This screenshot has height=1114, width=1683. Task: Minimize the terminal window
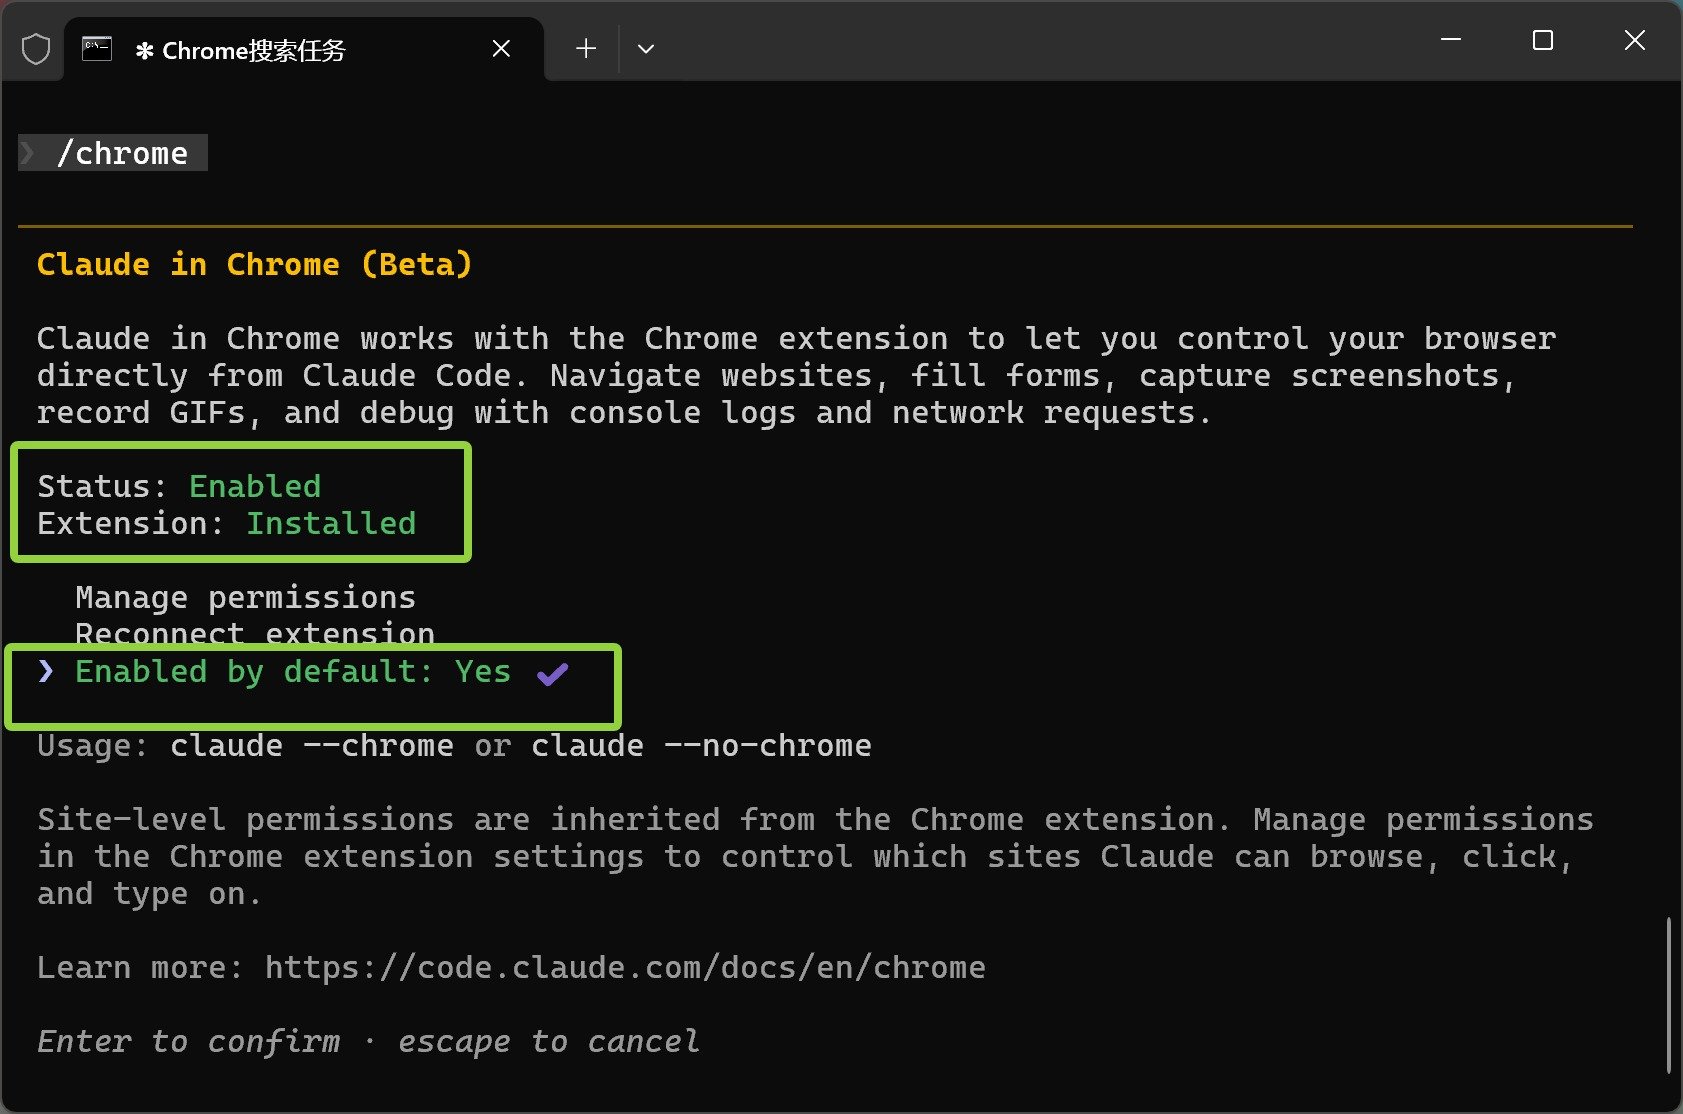click(x=1451, y=40)
